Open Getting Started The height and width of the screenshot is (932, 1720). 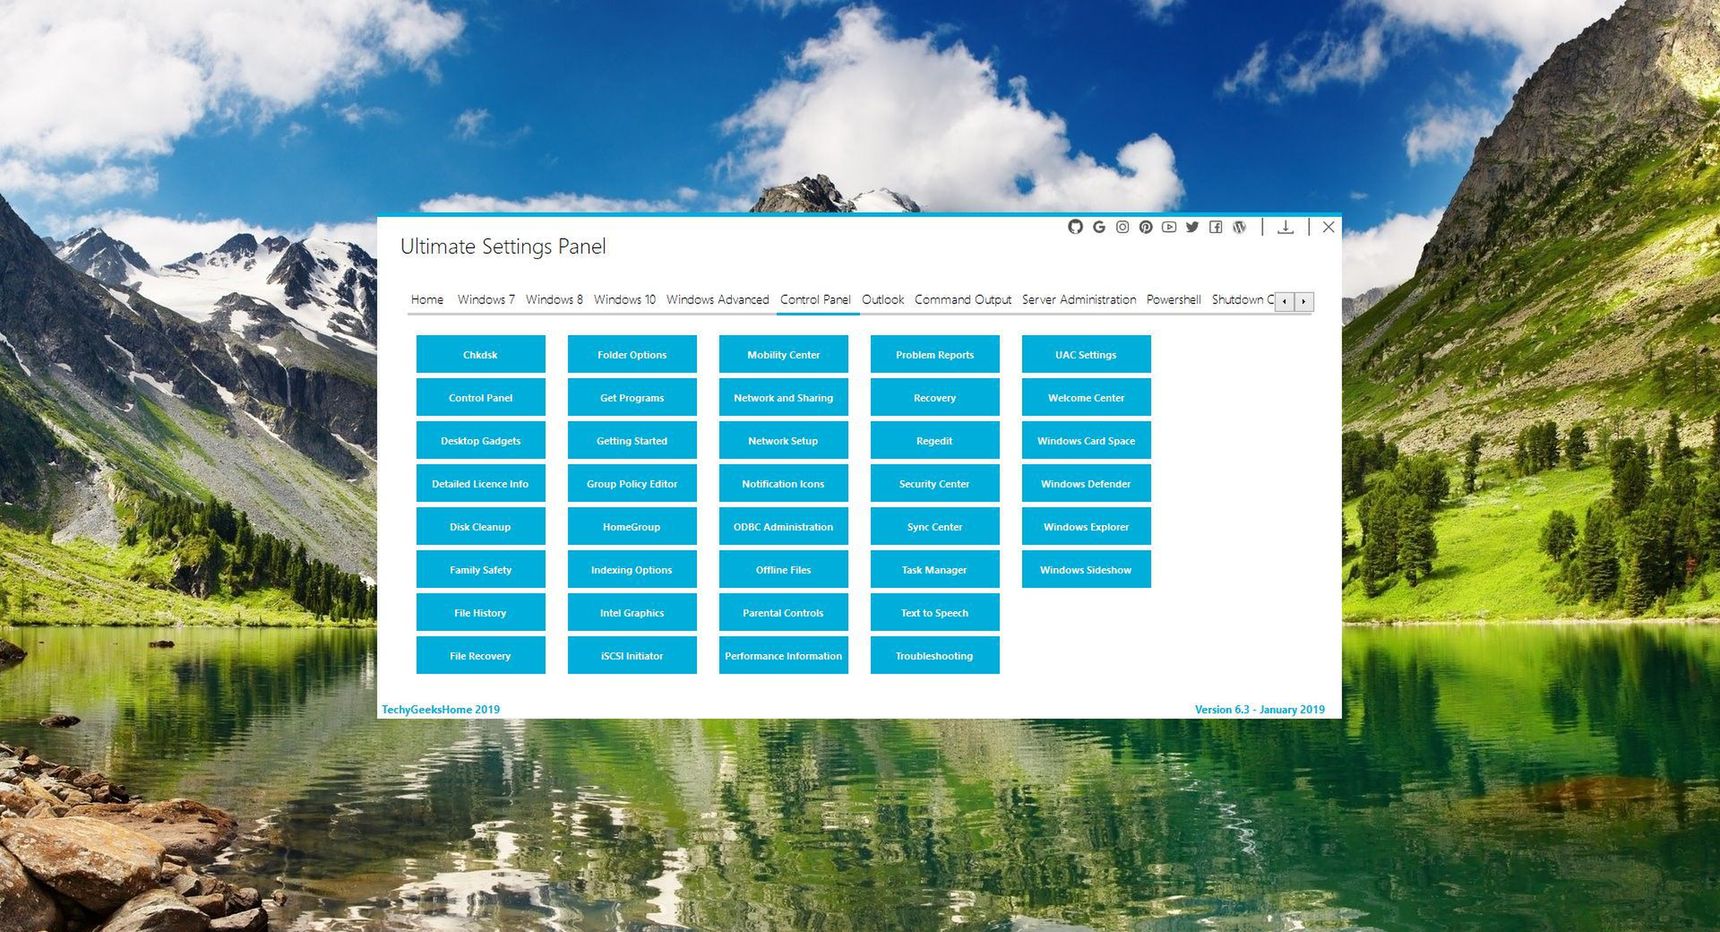click(x=632, y=440)
